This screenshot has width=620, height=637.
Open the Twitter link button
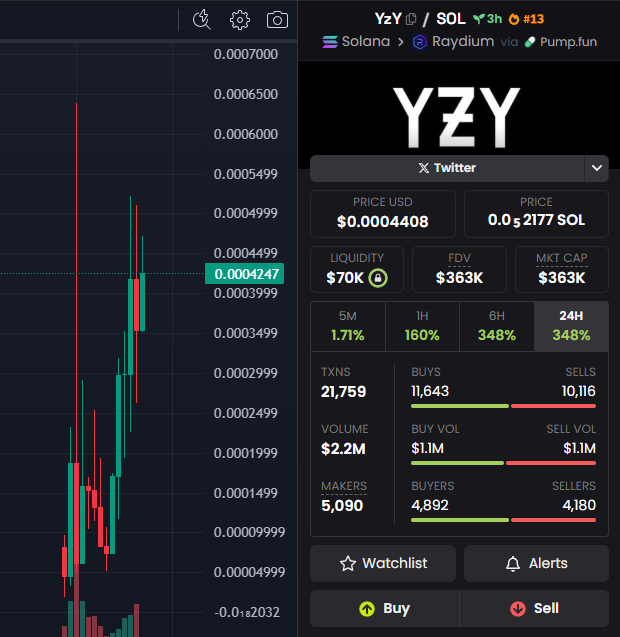(447, 168)
